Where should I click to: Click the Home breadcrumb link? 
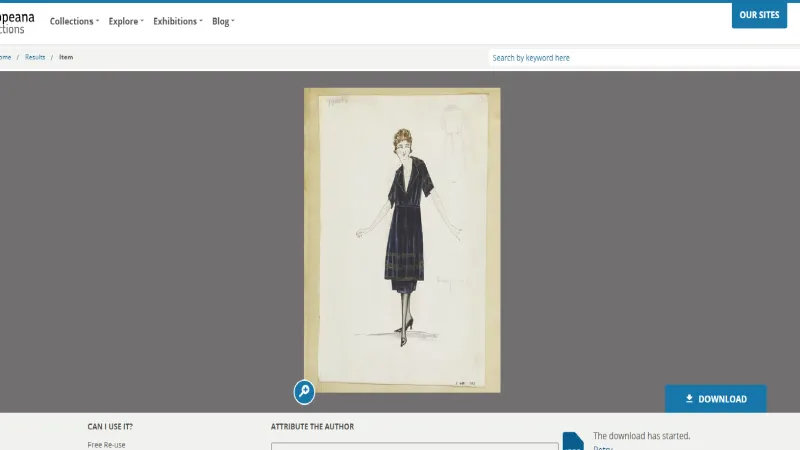pos(5,57)
